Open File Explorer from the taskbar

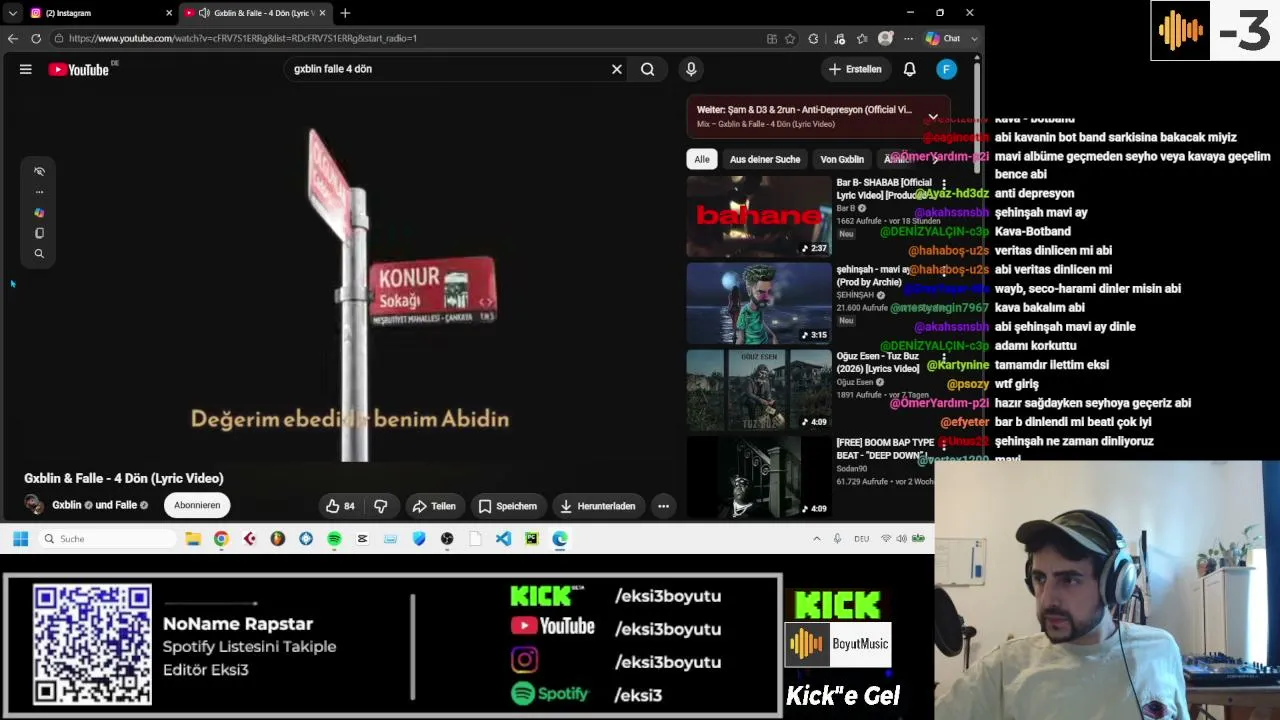(193, 539)
